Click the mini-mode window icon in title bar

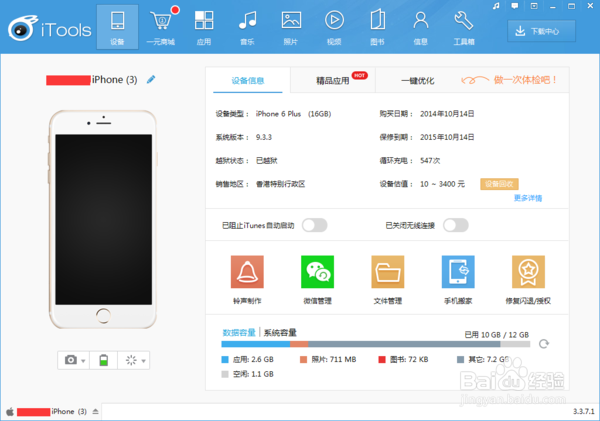click(x=534, y=6)
